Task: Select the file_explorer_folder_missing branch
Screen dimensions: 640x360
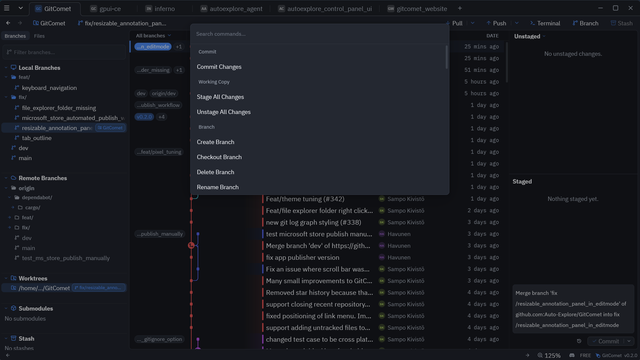Action: pyautogui.click(x=59, y=108)
